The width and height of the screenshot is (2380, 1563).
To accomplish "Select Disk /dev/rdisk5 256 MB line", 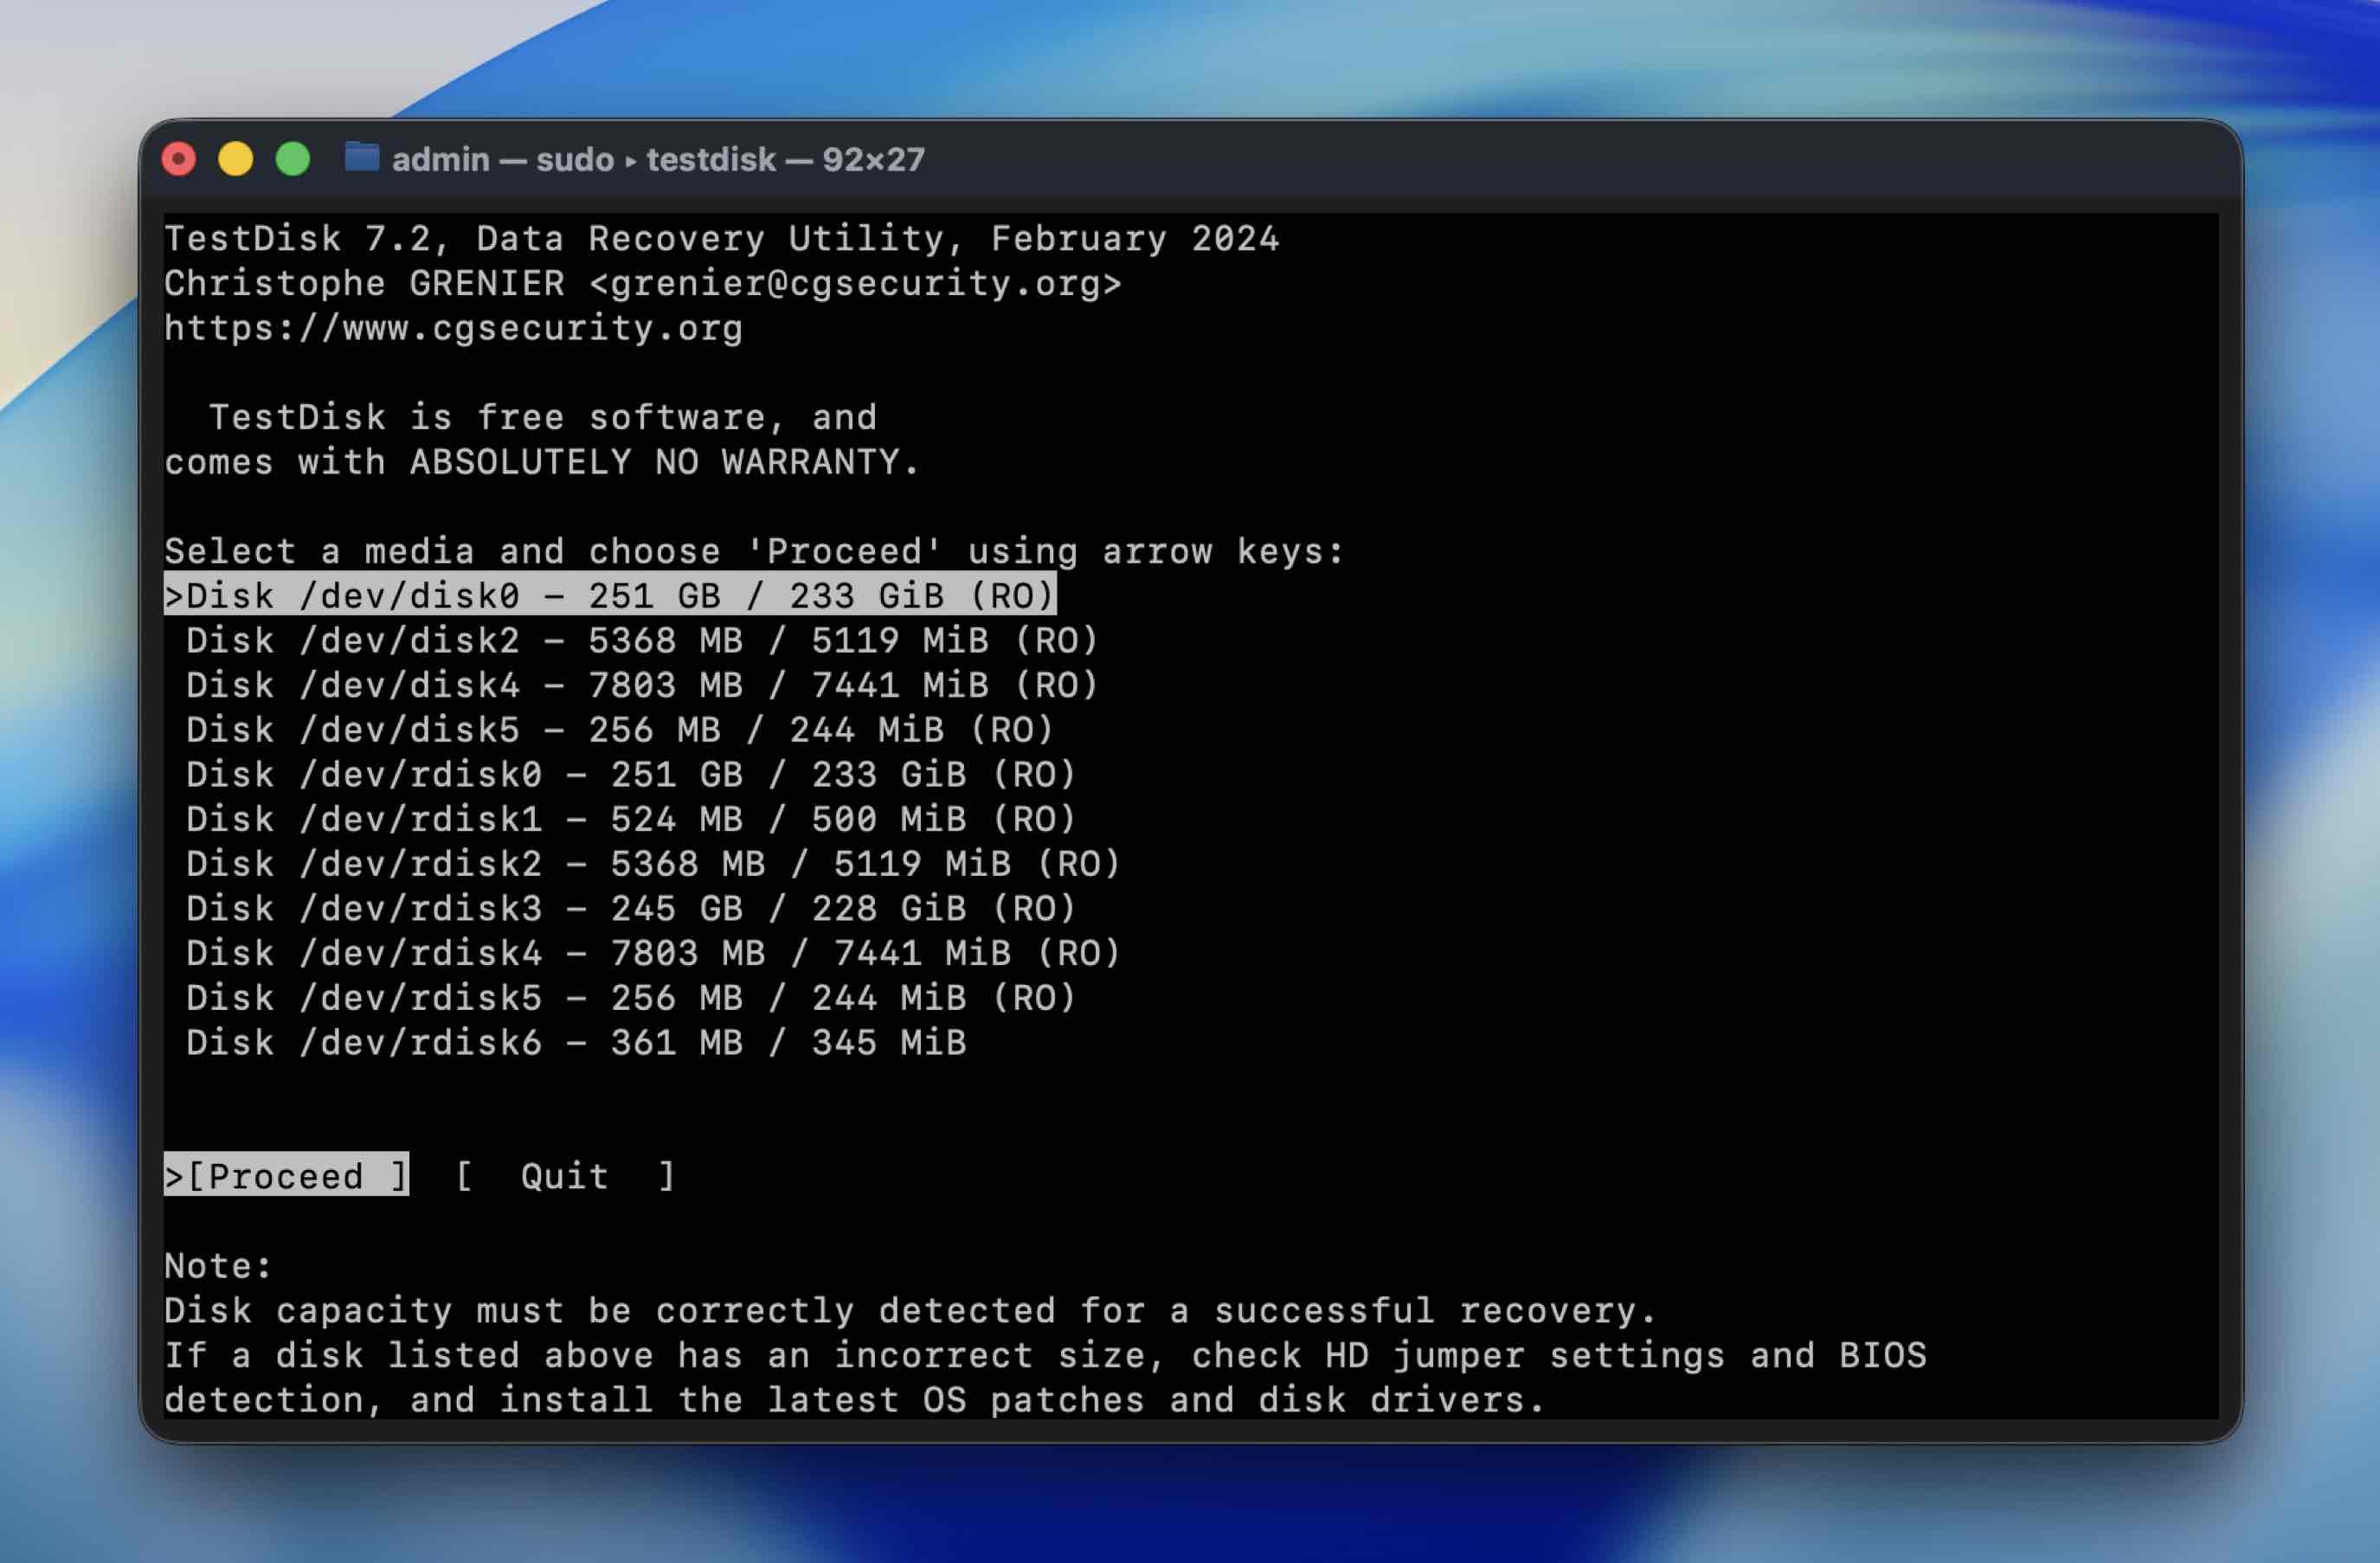I will (631, 998).
